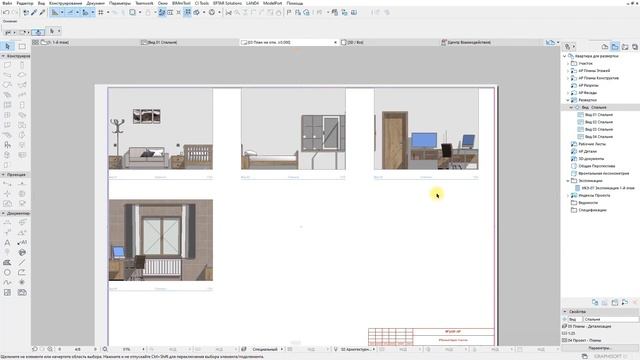Collapse the Проекция toolbox section

tap(3, 175)
